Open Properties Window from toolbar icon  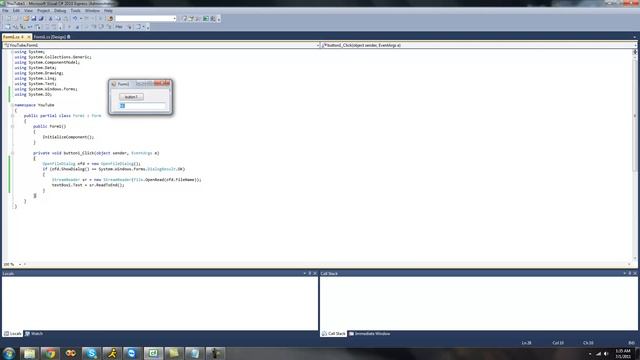tap(191, 18)
